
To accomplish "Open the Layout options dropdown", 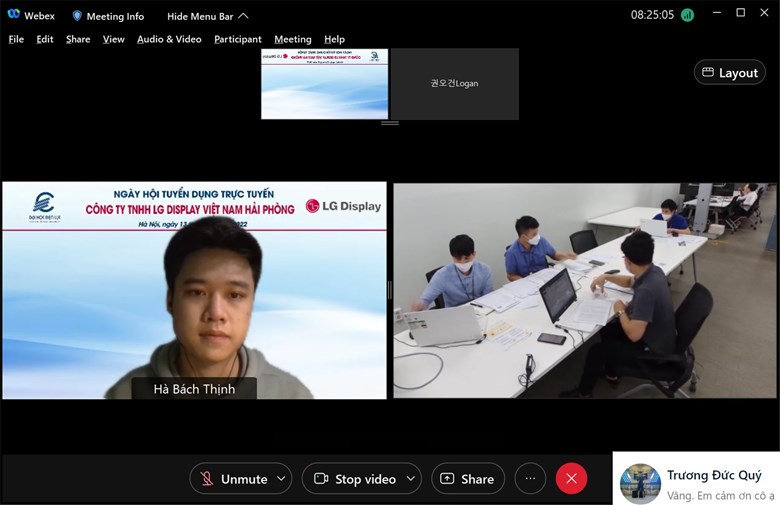I will (729, 72).
